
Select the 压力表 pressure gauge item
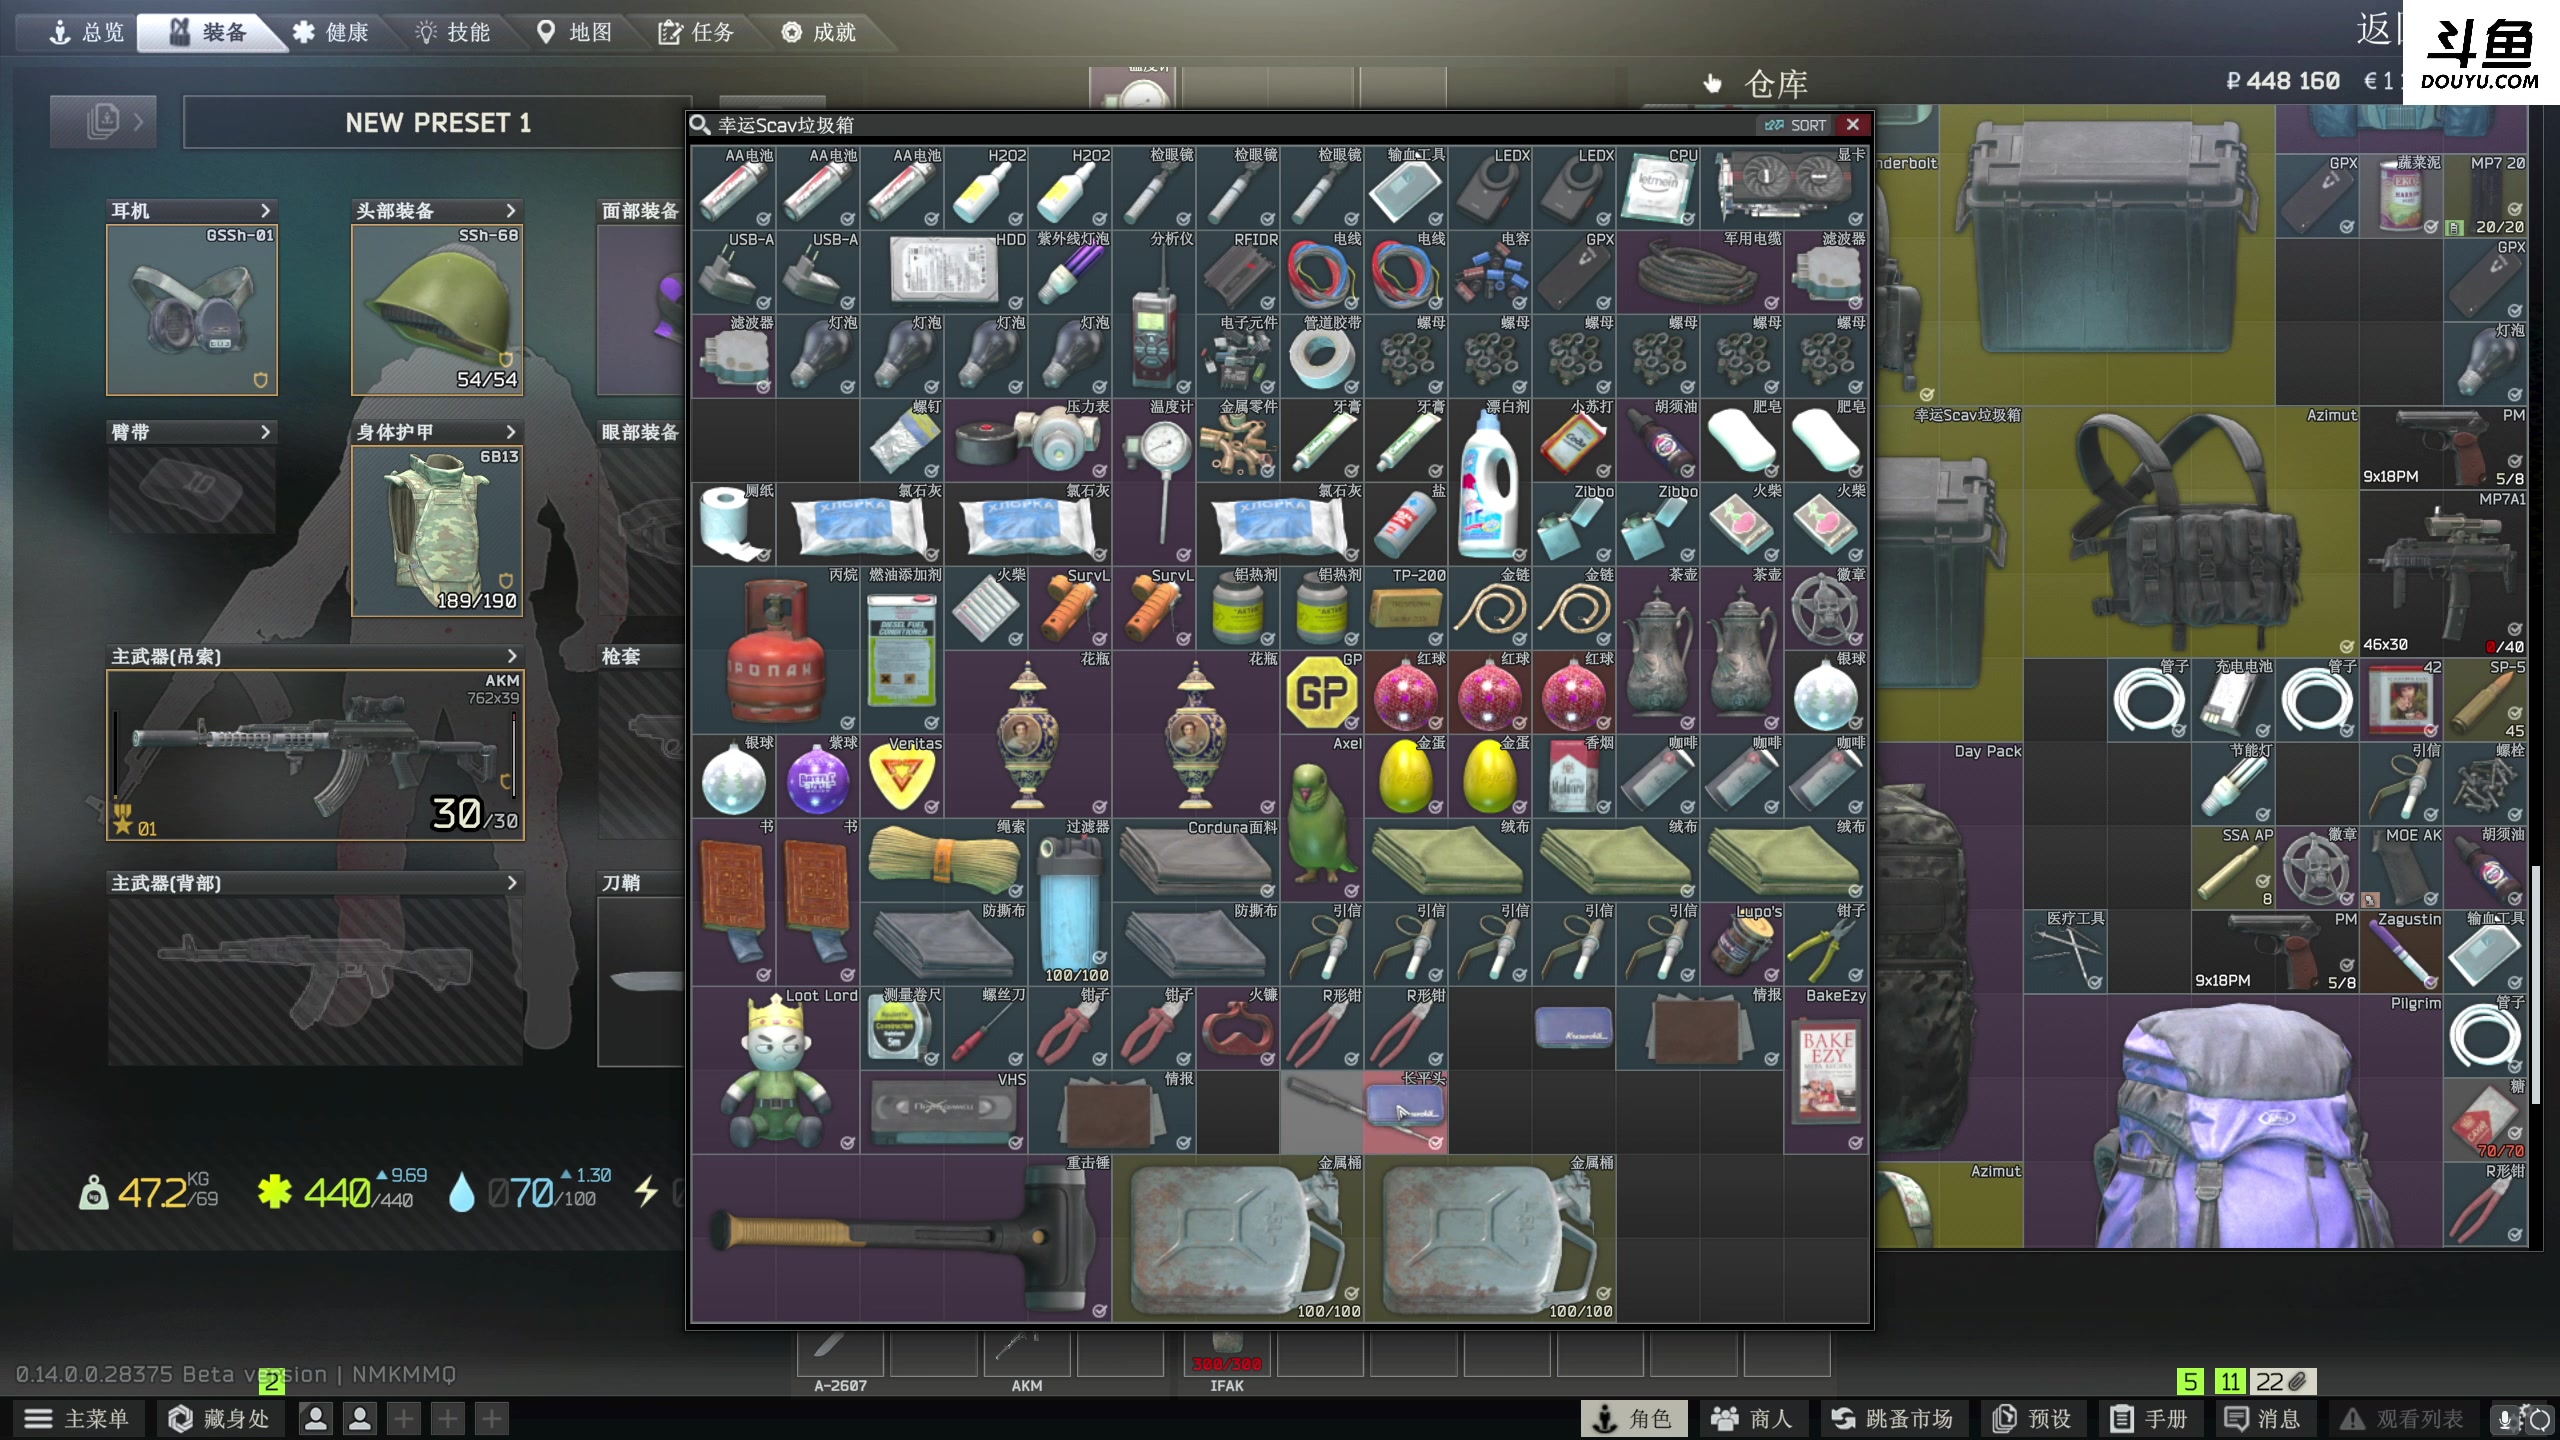click(1028, 440)
